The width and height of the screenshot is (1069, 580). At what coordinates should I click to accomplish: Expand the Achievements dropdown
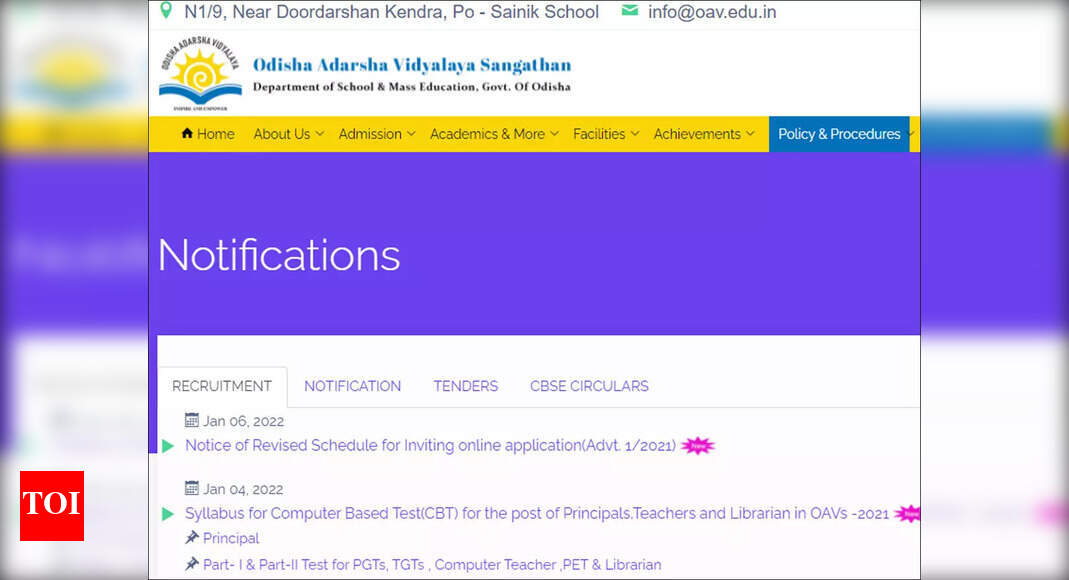click(704, 134)
